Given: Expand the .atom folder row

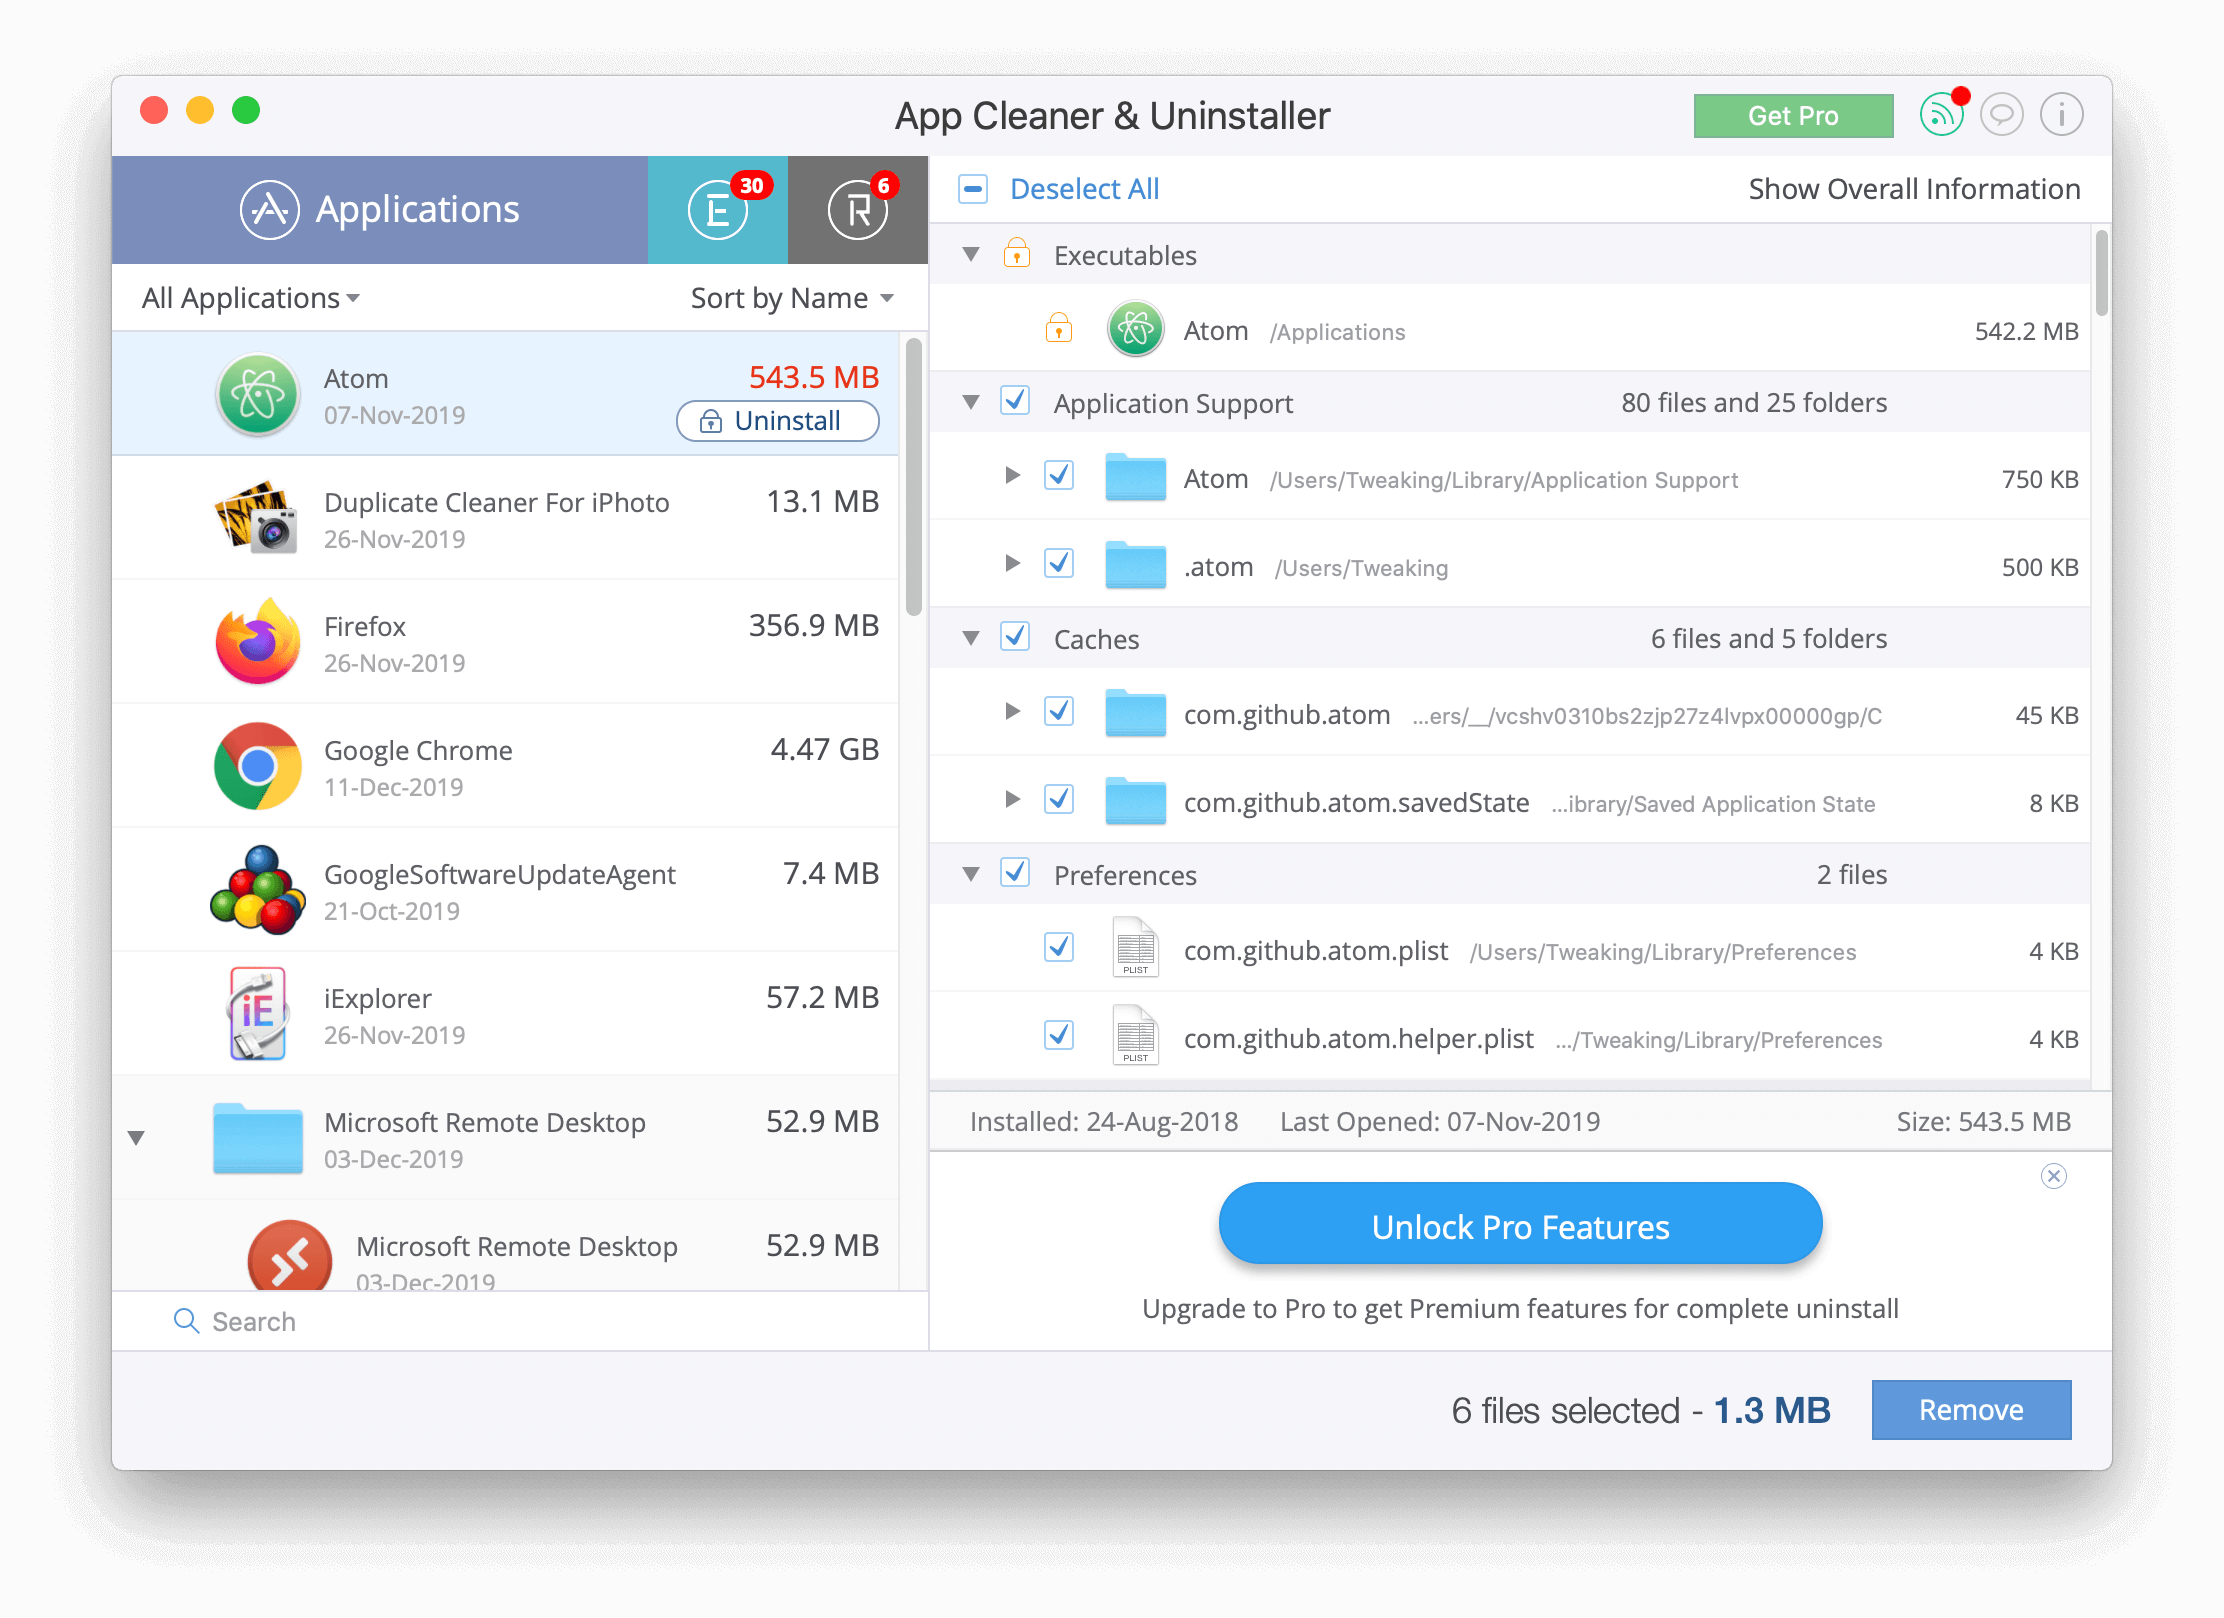Looking at the screenshot, I should (1012, 563).
